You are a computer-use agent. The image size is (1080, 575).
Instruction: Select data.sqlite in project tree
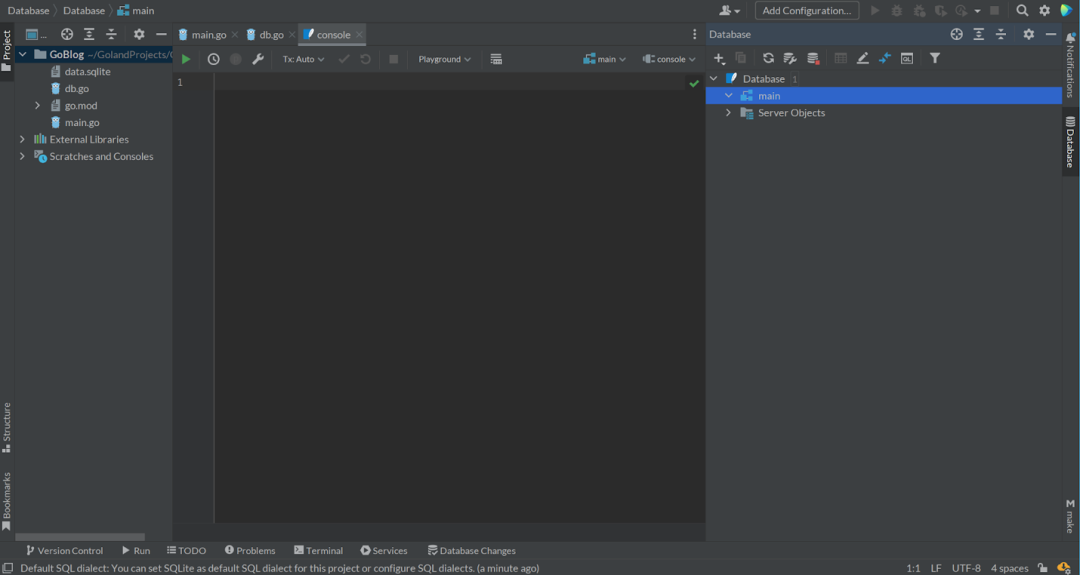click(87, 72)
